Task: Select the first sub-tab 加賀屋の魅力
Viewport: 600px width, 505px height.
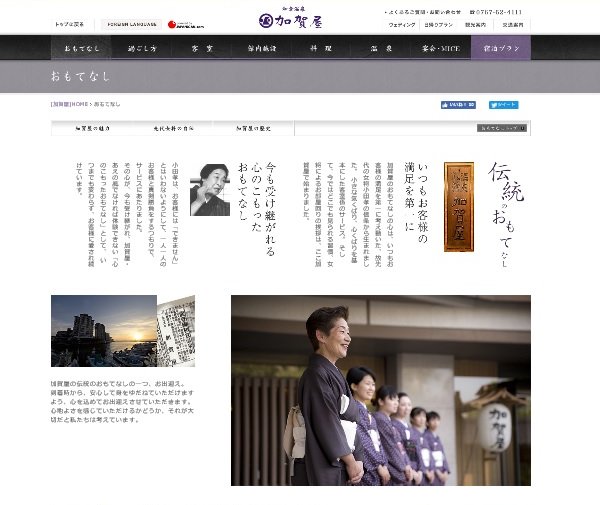Action: tap(93, 128)
